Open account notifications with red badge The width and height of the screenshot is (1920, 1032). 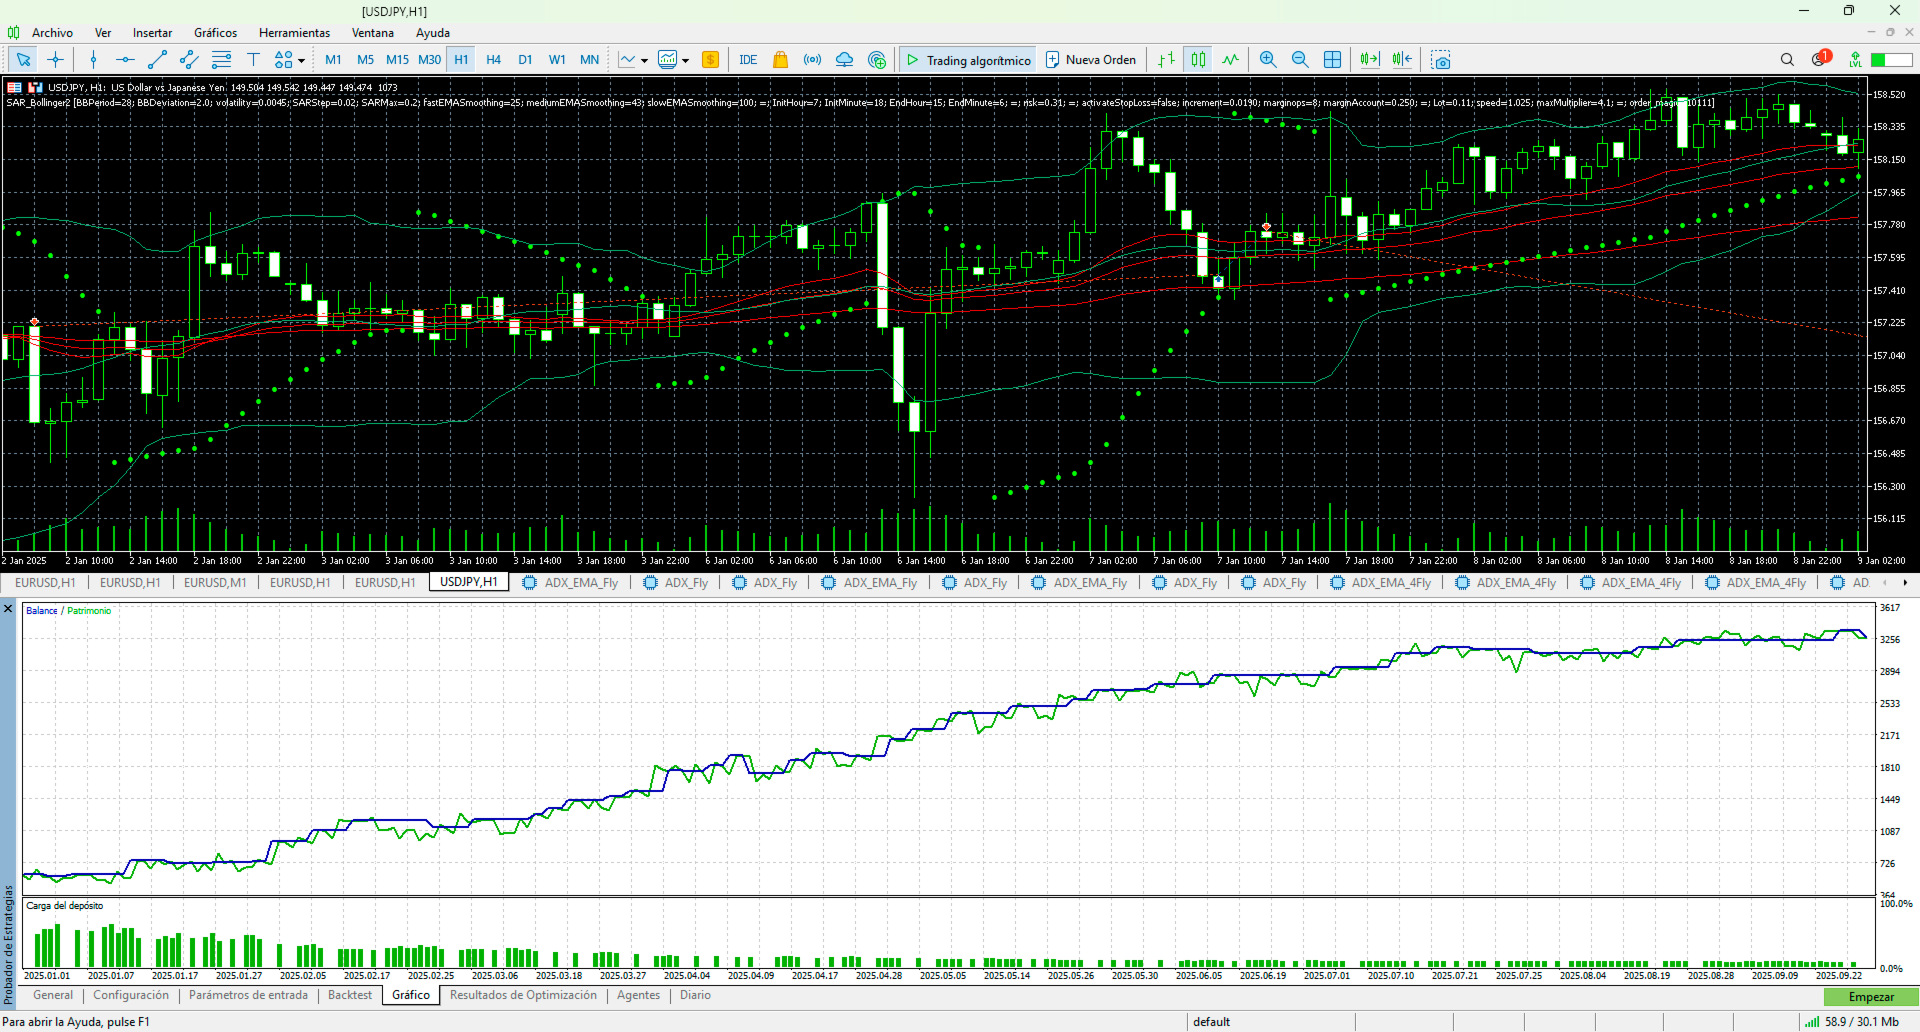(1821, 59)
